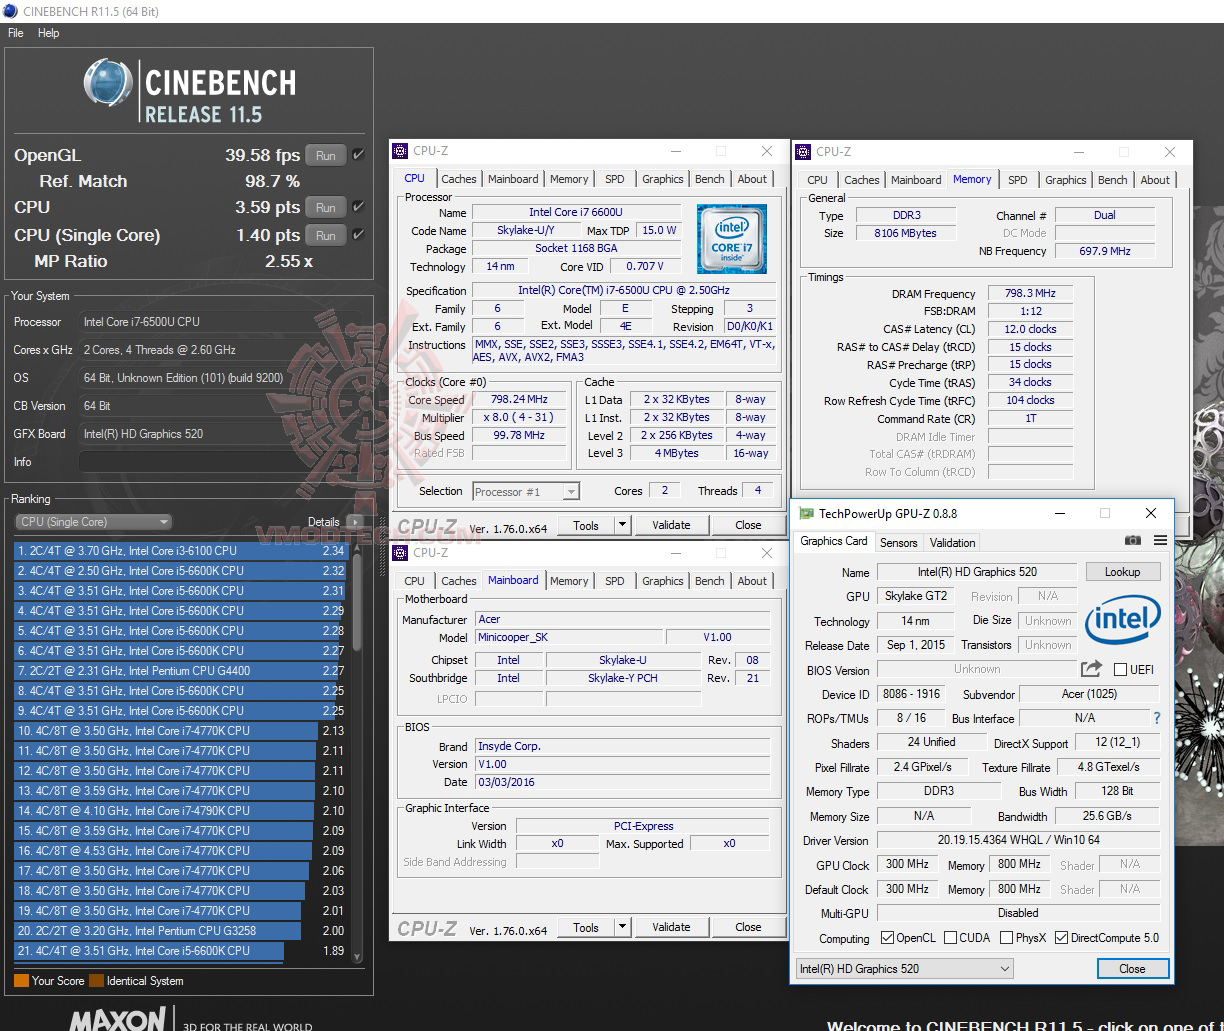Run the CPU (Single Core) benchmark
This screenshot has height=1031, width=1224.
click(x=326, y=235)
